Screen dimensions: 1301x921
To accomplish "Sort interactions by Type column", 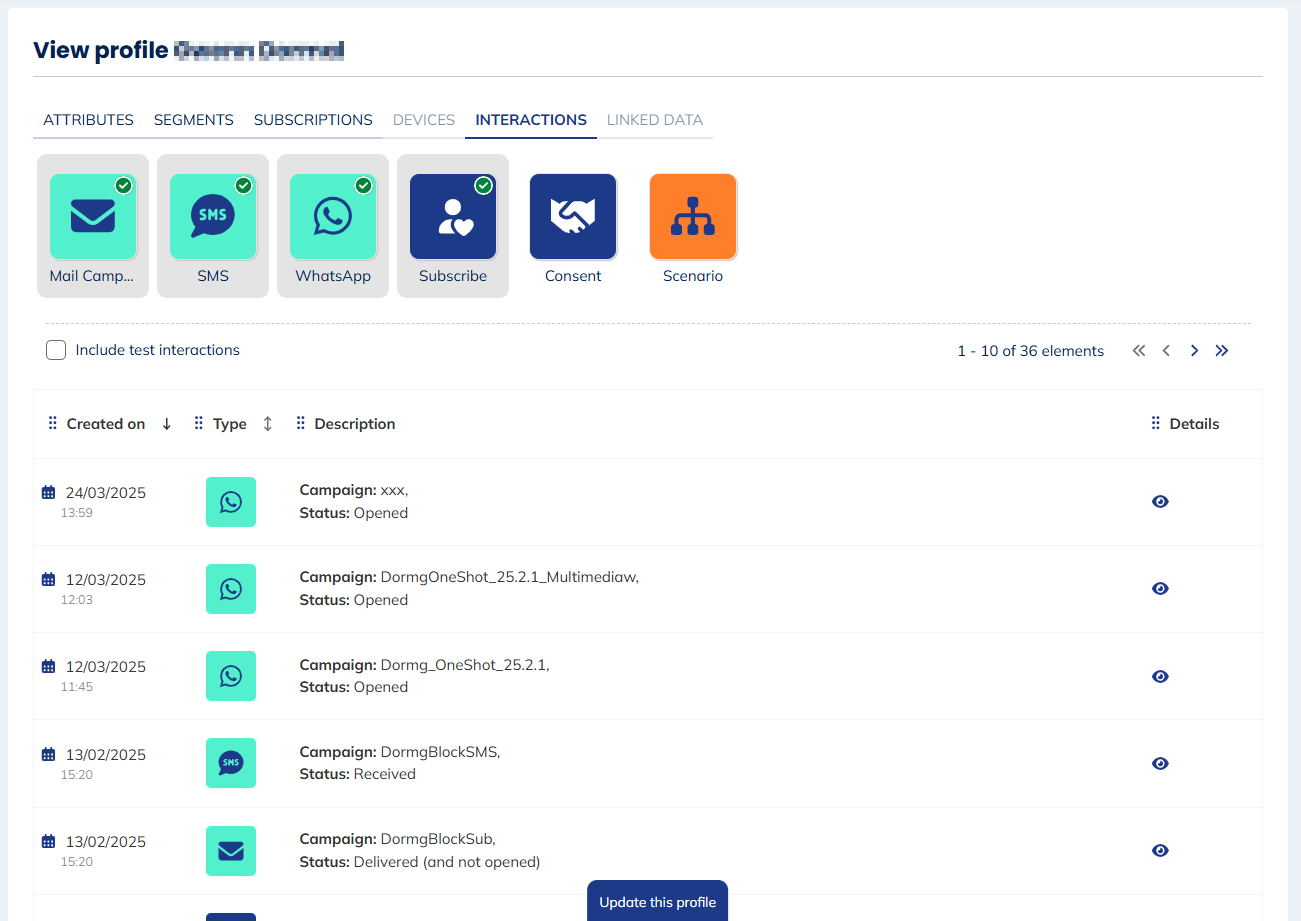I will coord(267,424).
